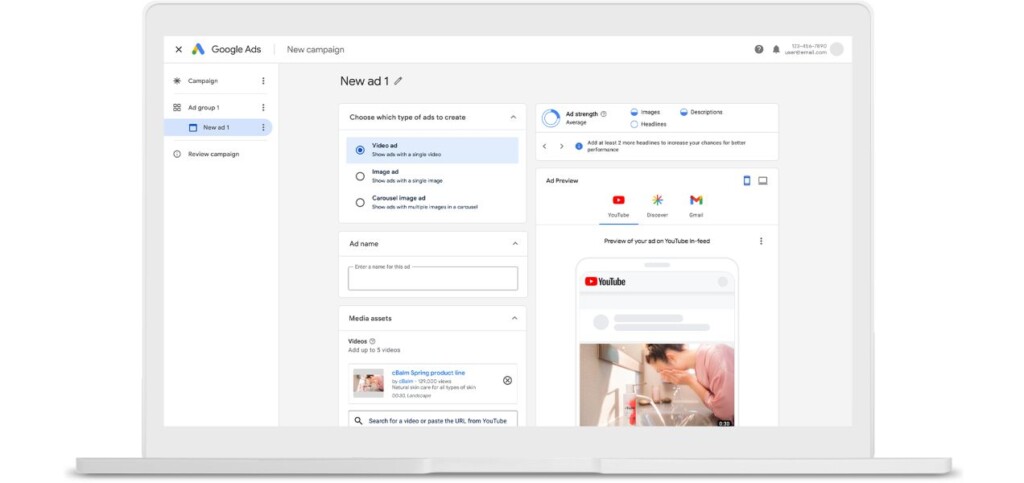Click the pencil icon beside New ad 1
Viewport: 1024px width, 483px height.
(x=398, y=81)
